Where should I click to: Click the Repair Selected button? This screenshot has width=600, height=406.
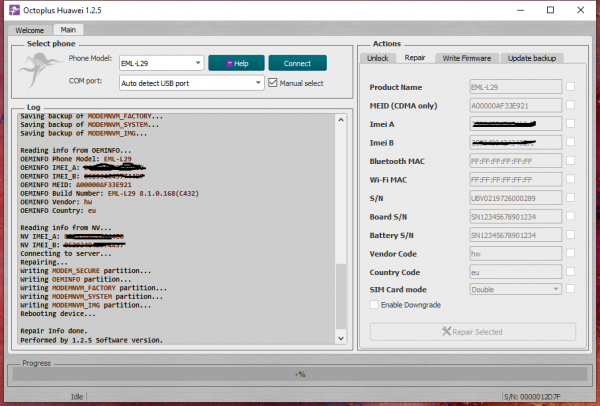click(473, 332)
